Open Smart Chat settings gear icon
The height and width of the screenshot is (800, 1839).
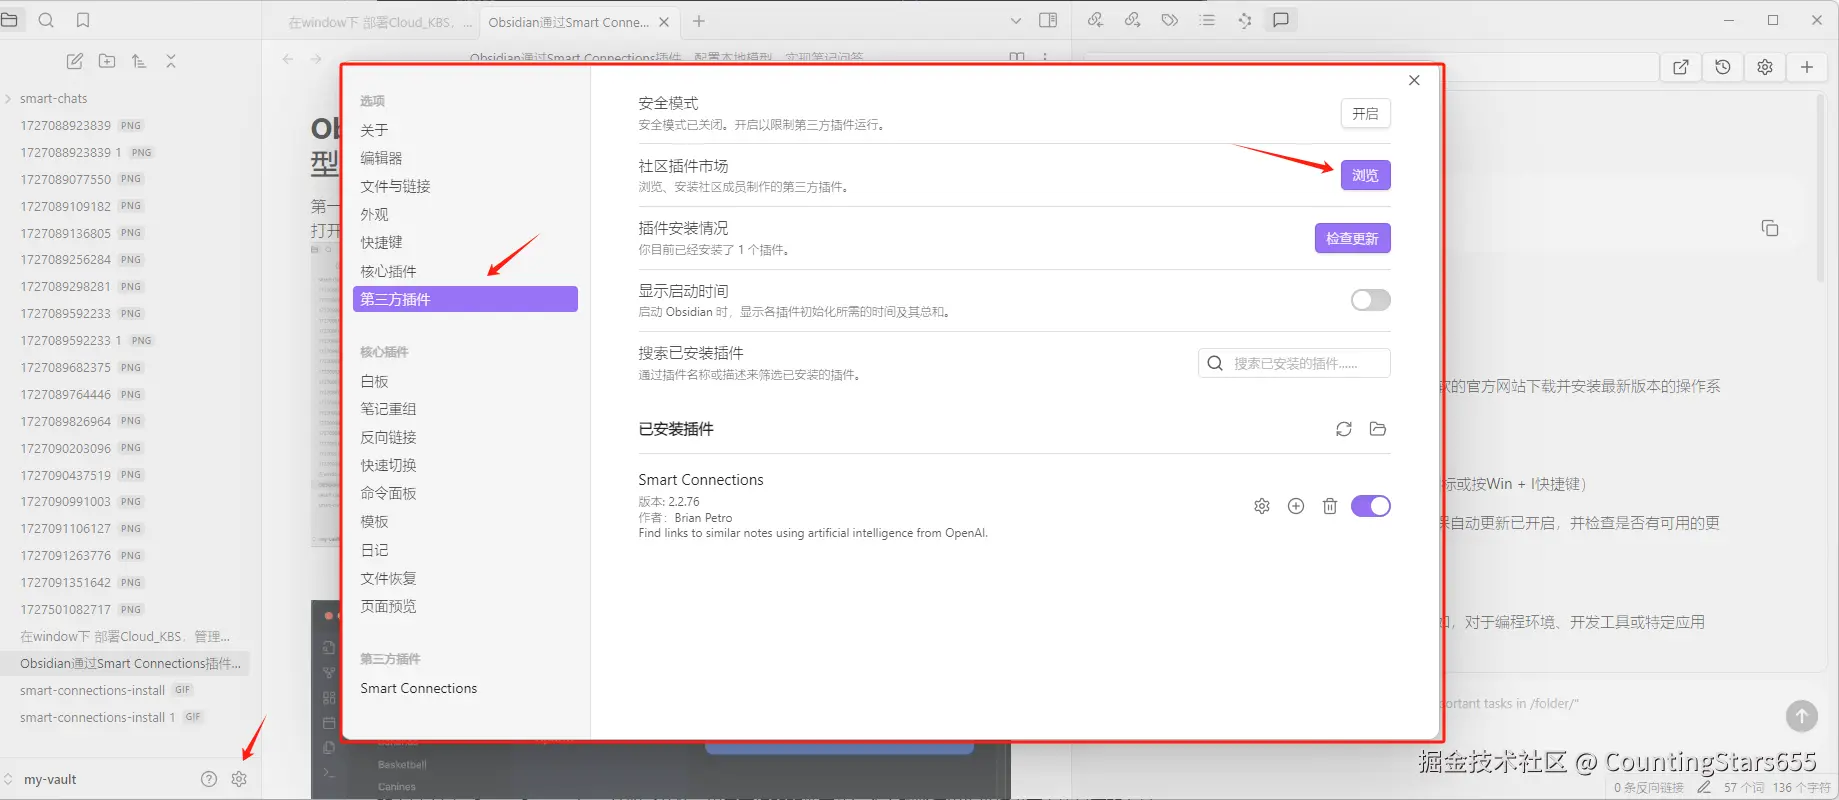1765,67
